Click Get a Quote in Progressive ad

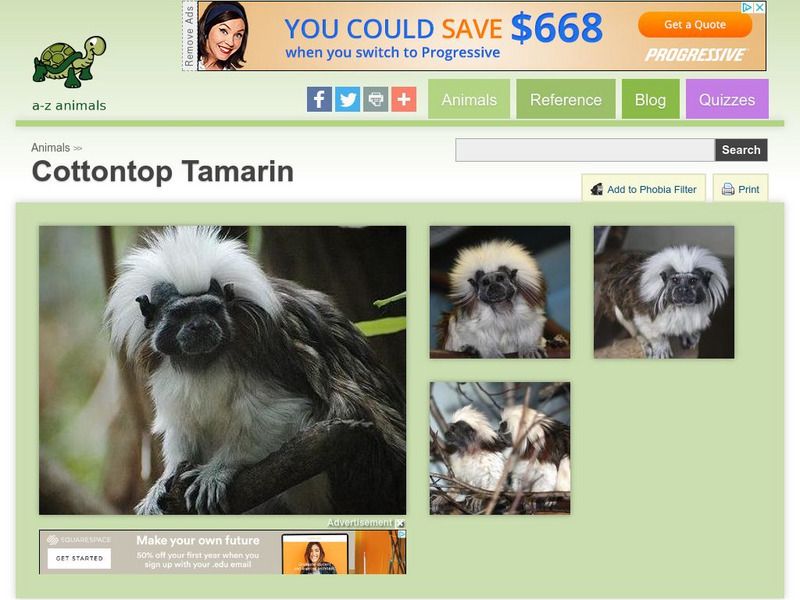click(x=695, y=24)
